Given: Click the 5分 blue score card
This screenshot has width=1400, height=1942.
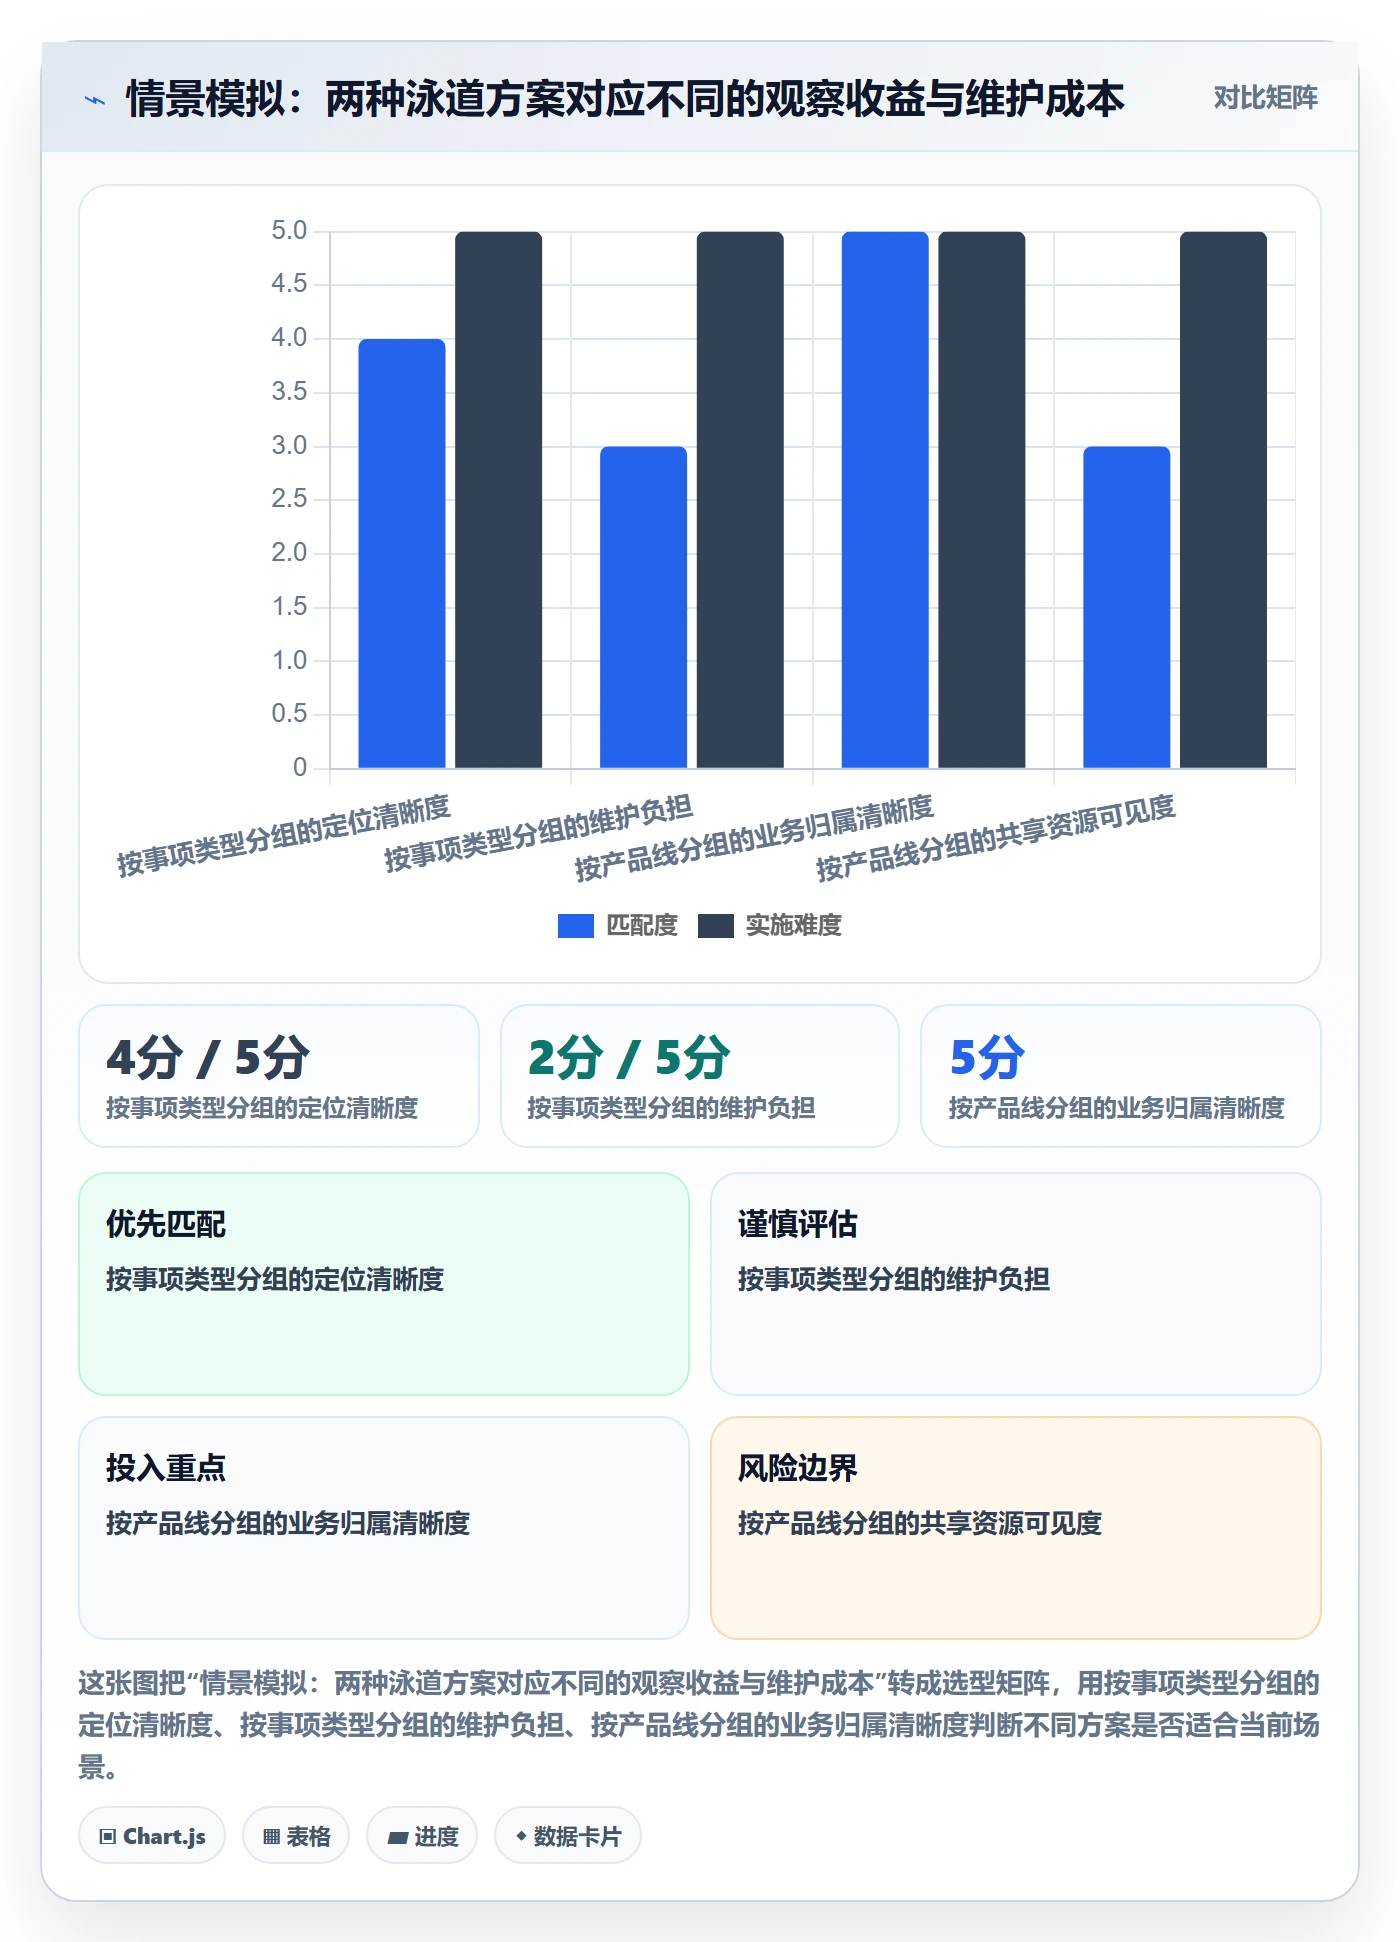Looking at the screenshot, I should (x=1120, y=1076).
